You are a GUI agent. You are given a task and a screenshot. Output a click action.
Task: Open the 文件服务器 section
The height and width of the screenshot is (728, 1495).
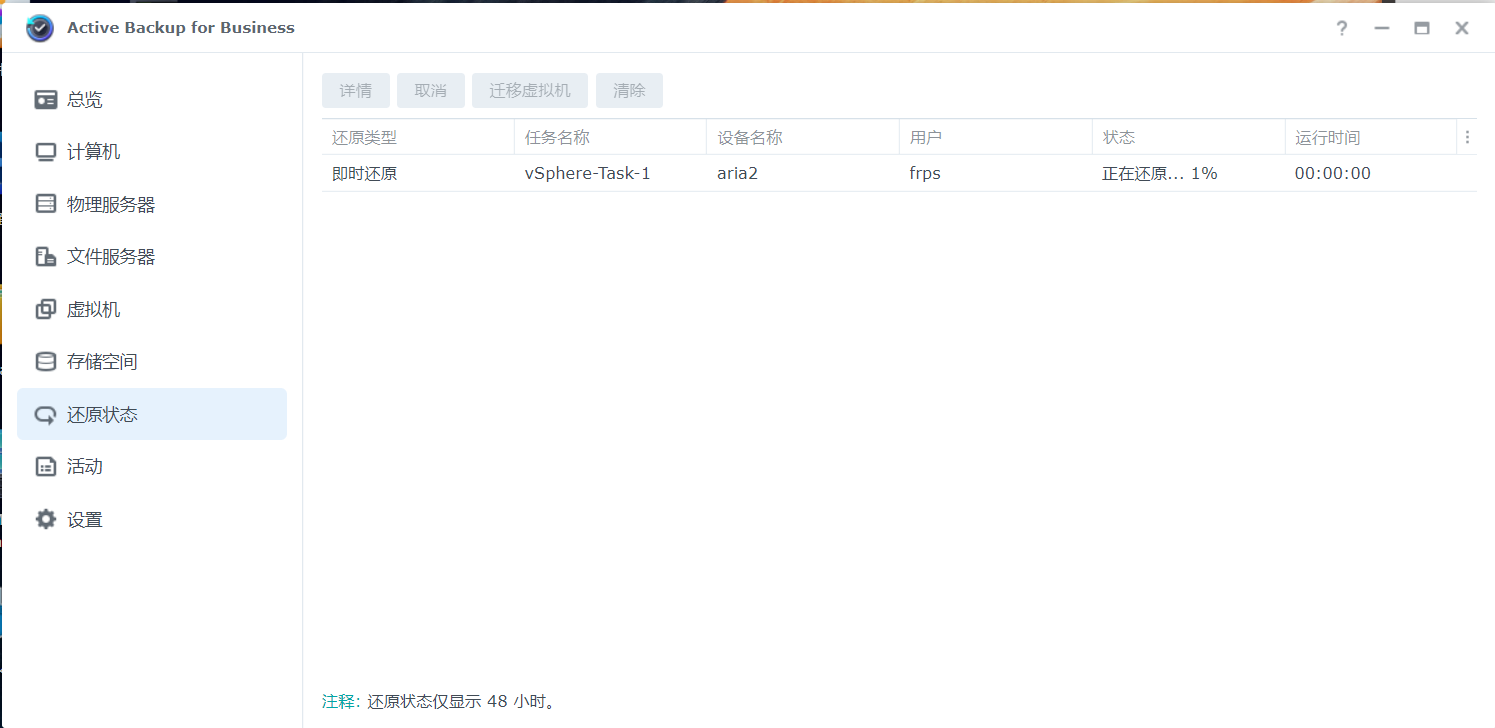152,257
